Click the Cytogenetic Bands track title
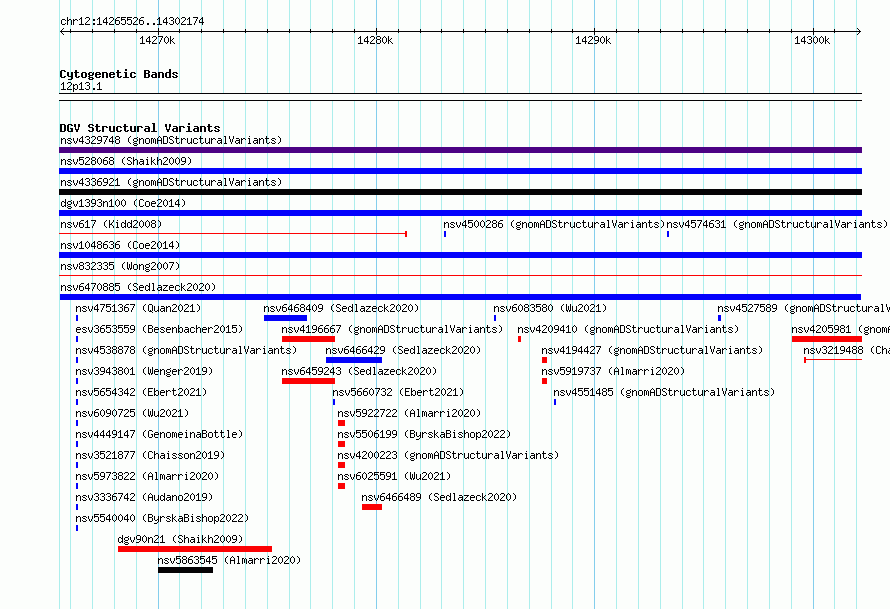 (119, 74)
